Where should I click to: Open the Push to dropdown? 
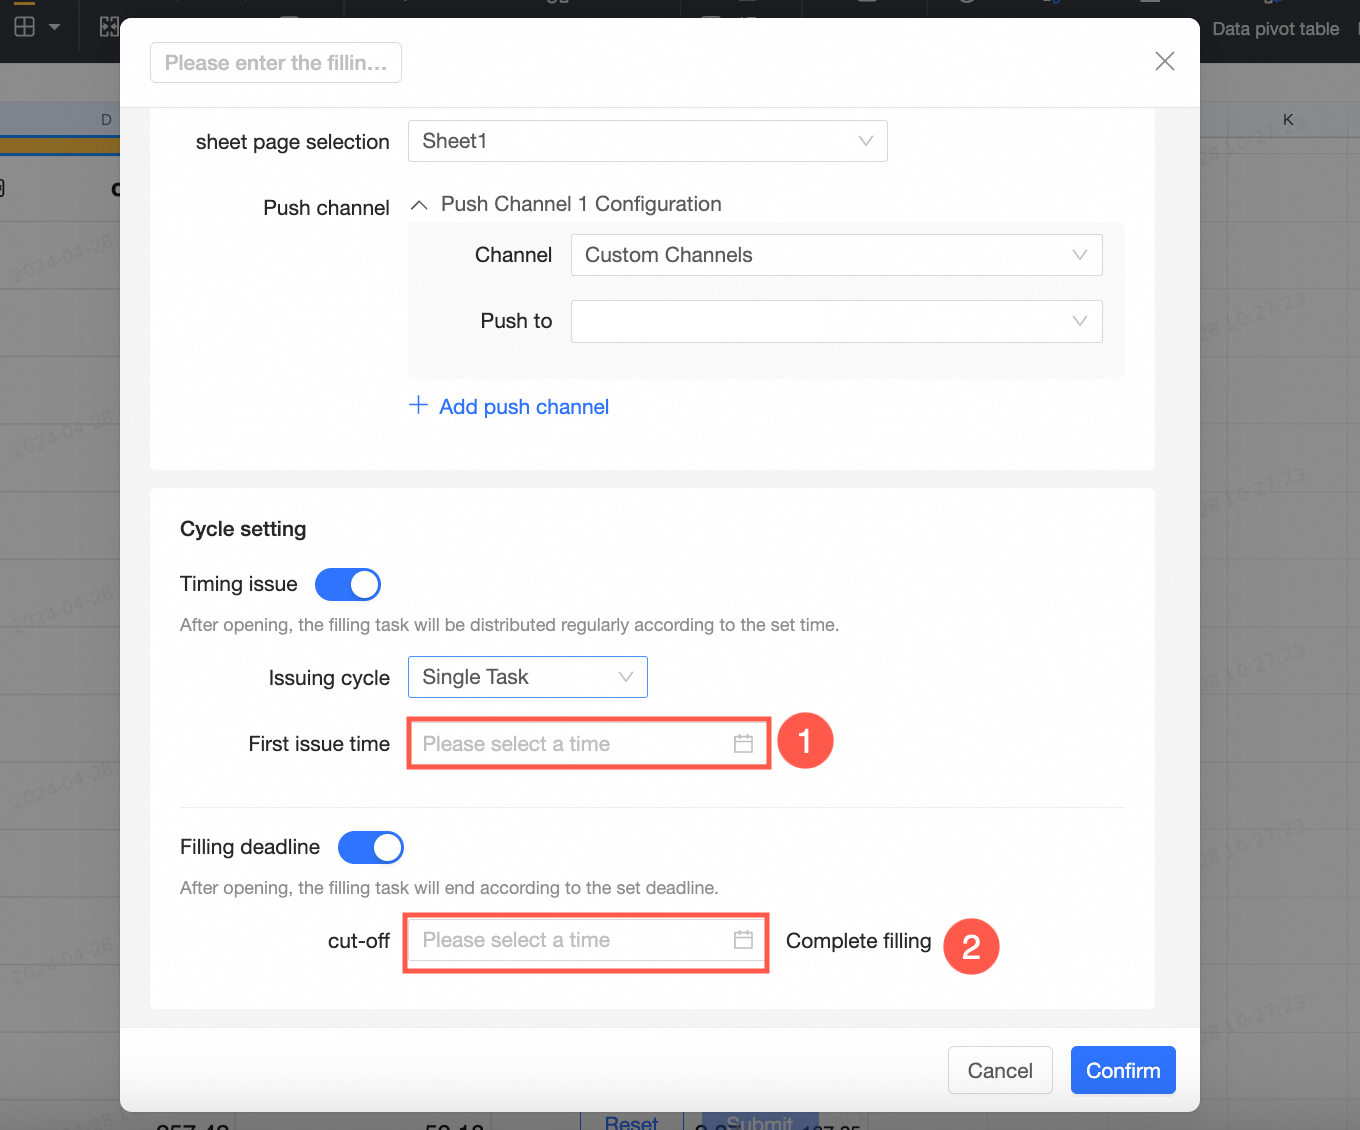836,321
